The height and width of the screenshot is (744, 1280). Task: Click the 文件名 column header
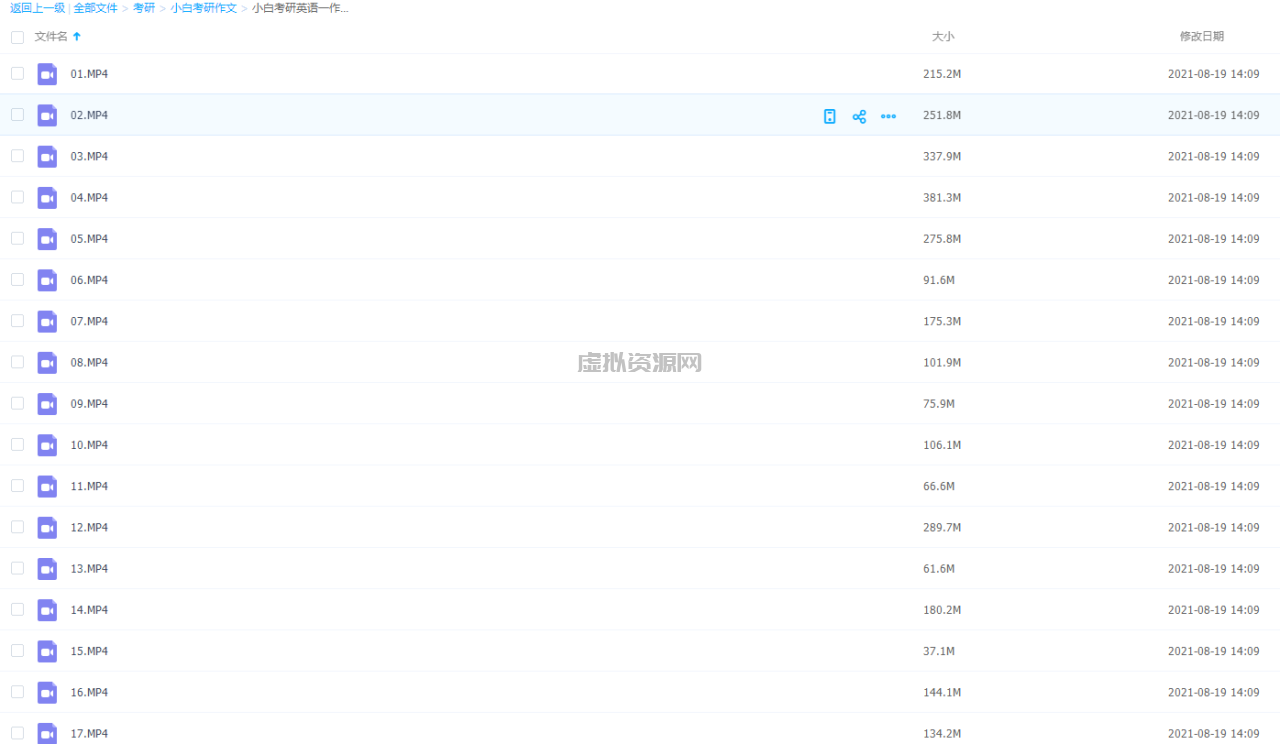click(x=51, y=36)
